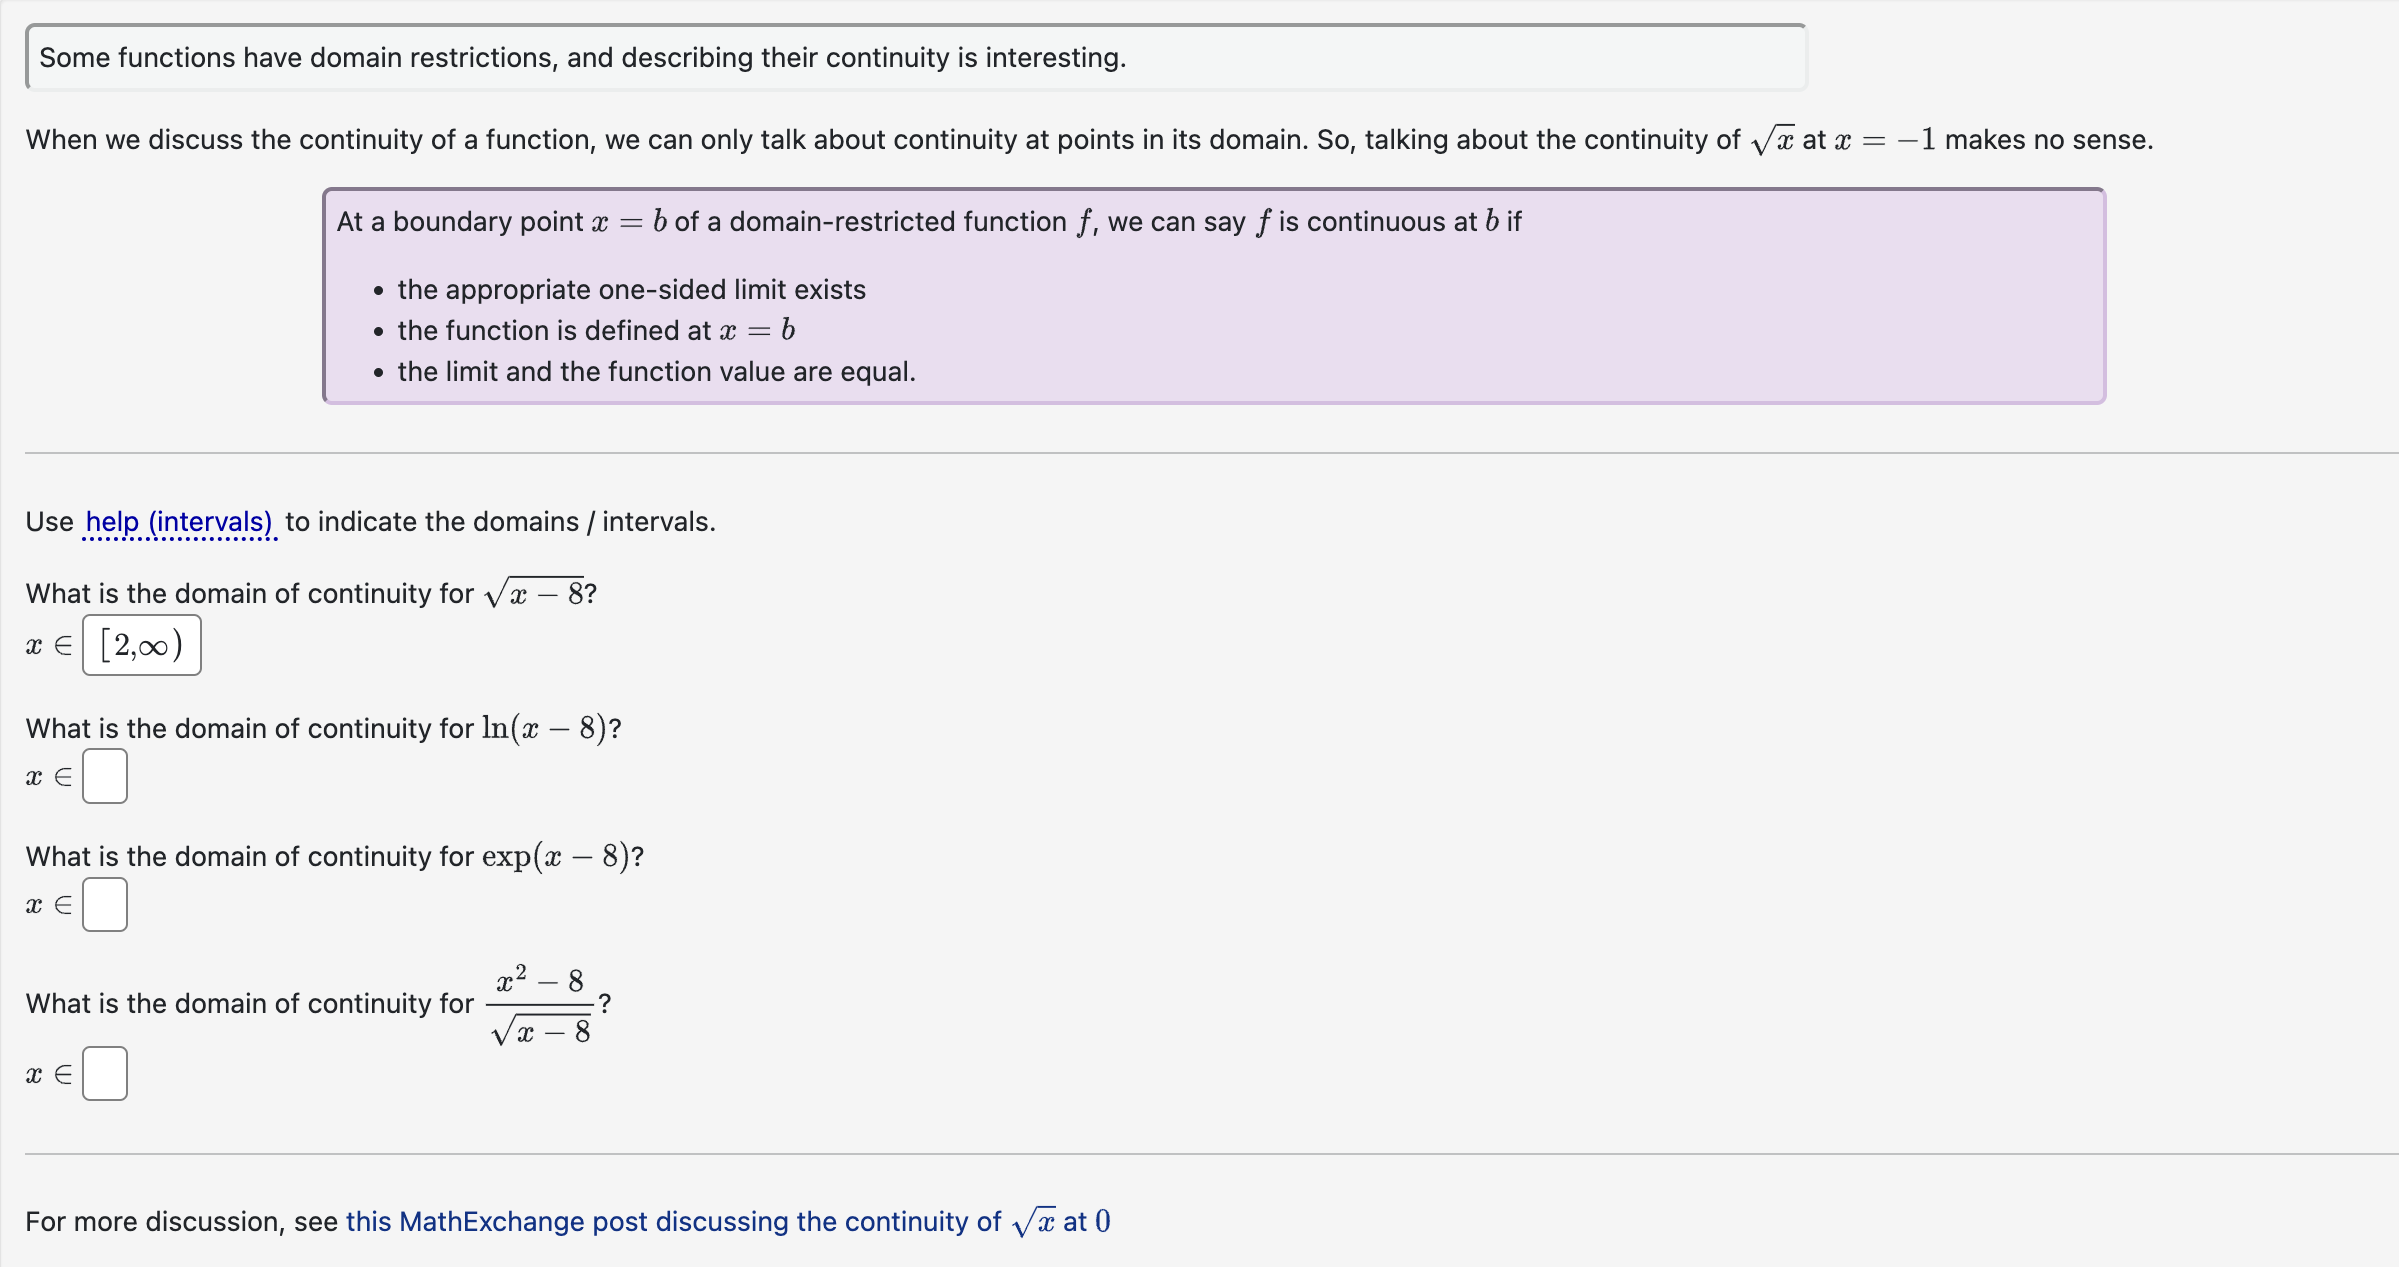Click the x ∈ label beside the last answer box

(x=47, y=1072)
